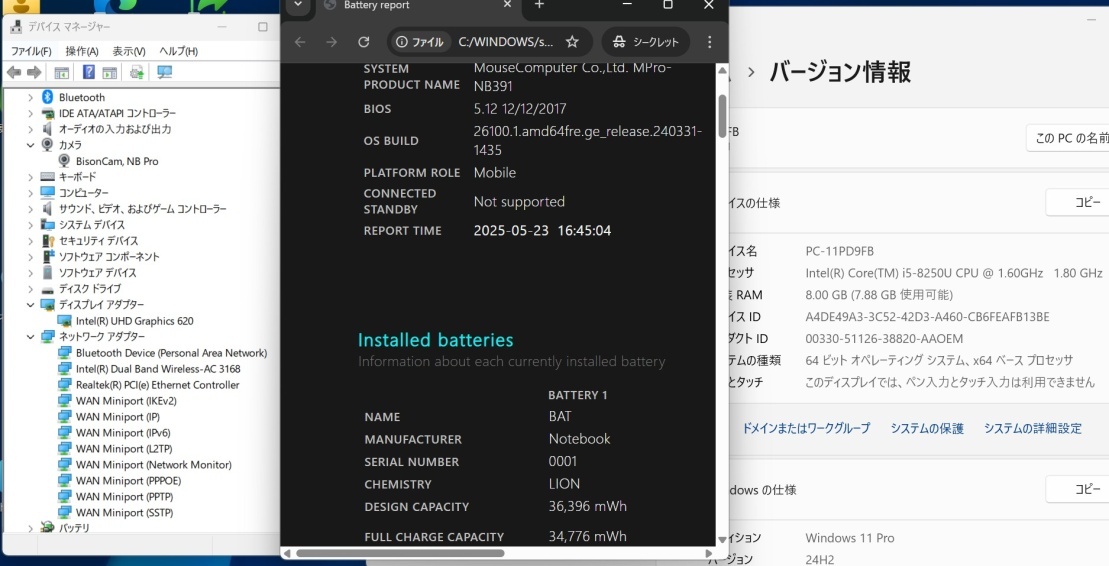Click the Installed batteries heading
This screenshot has width=1109, height=566.
point(436,340)
